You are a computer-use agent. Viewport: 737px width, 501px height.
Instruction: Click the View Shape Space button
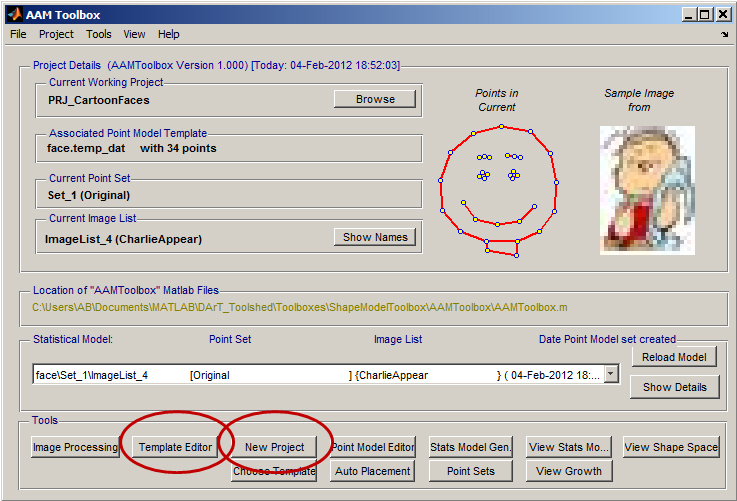pos(671,447)
